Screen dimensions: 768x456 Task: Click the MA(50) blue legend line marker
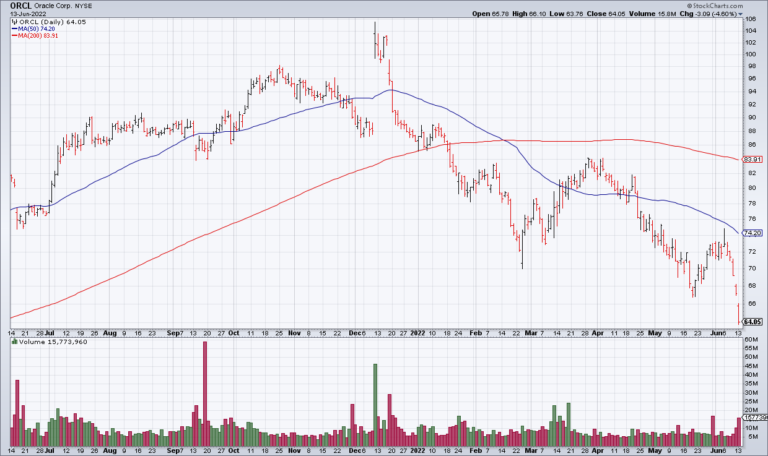[12, 29]
